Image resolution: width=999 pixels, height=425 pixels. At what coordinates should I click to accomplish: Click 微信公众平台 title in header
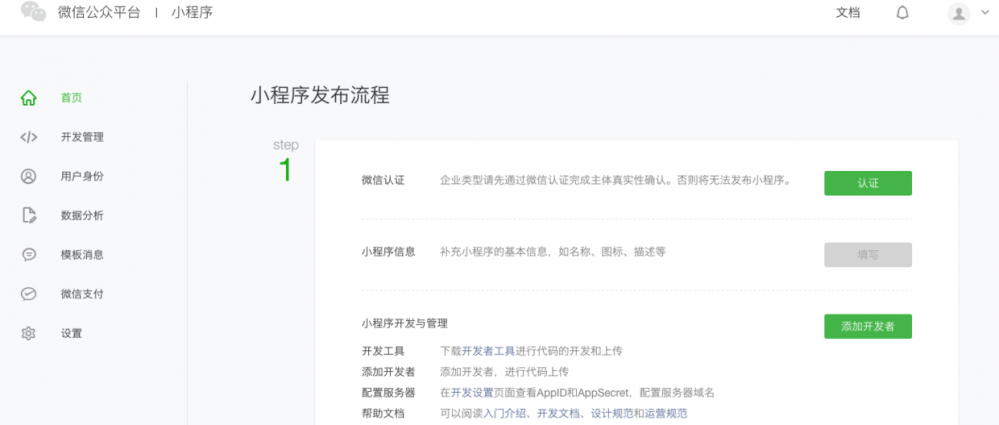click(x=99, y=13)
